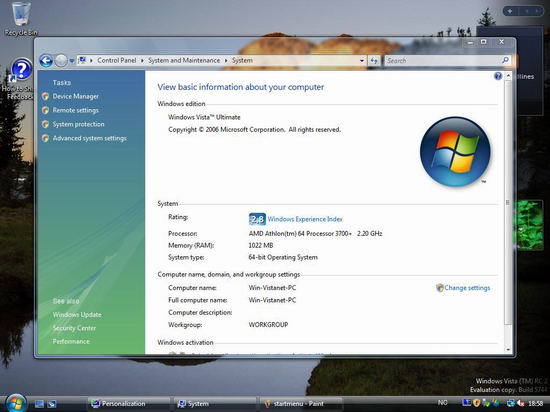The image size is (550, 412).
Task: Click the volume muted tray icon
Action: [521, 404]
